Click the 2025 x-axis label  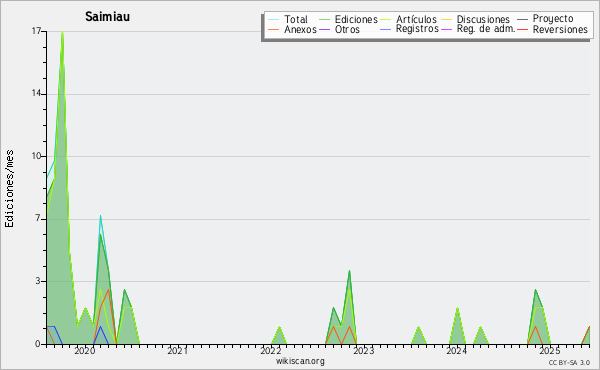pyautogui.click(x=549, y=351)
